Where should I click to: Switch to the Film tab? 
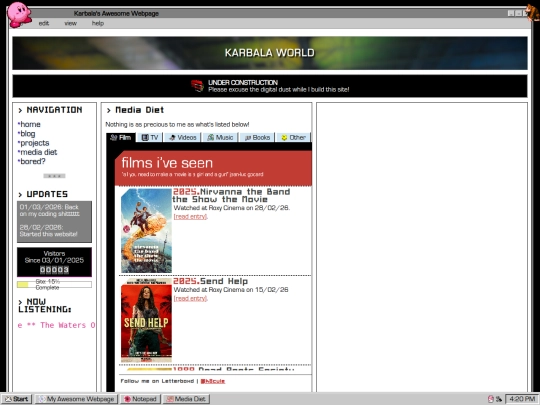pos(121,137)
